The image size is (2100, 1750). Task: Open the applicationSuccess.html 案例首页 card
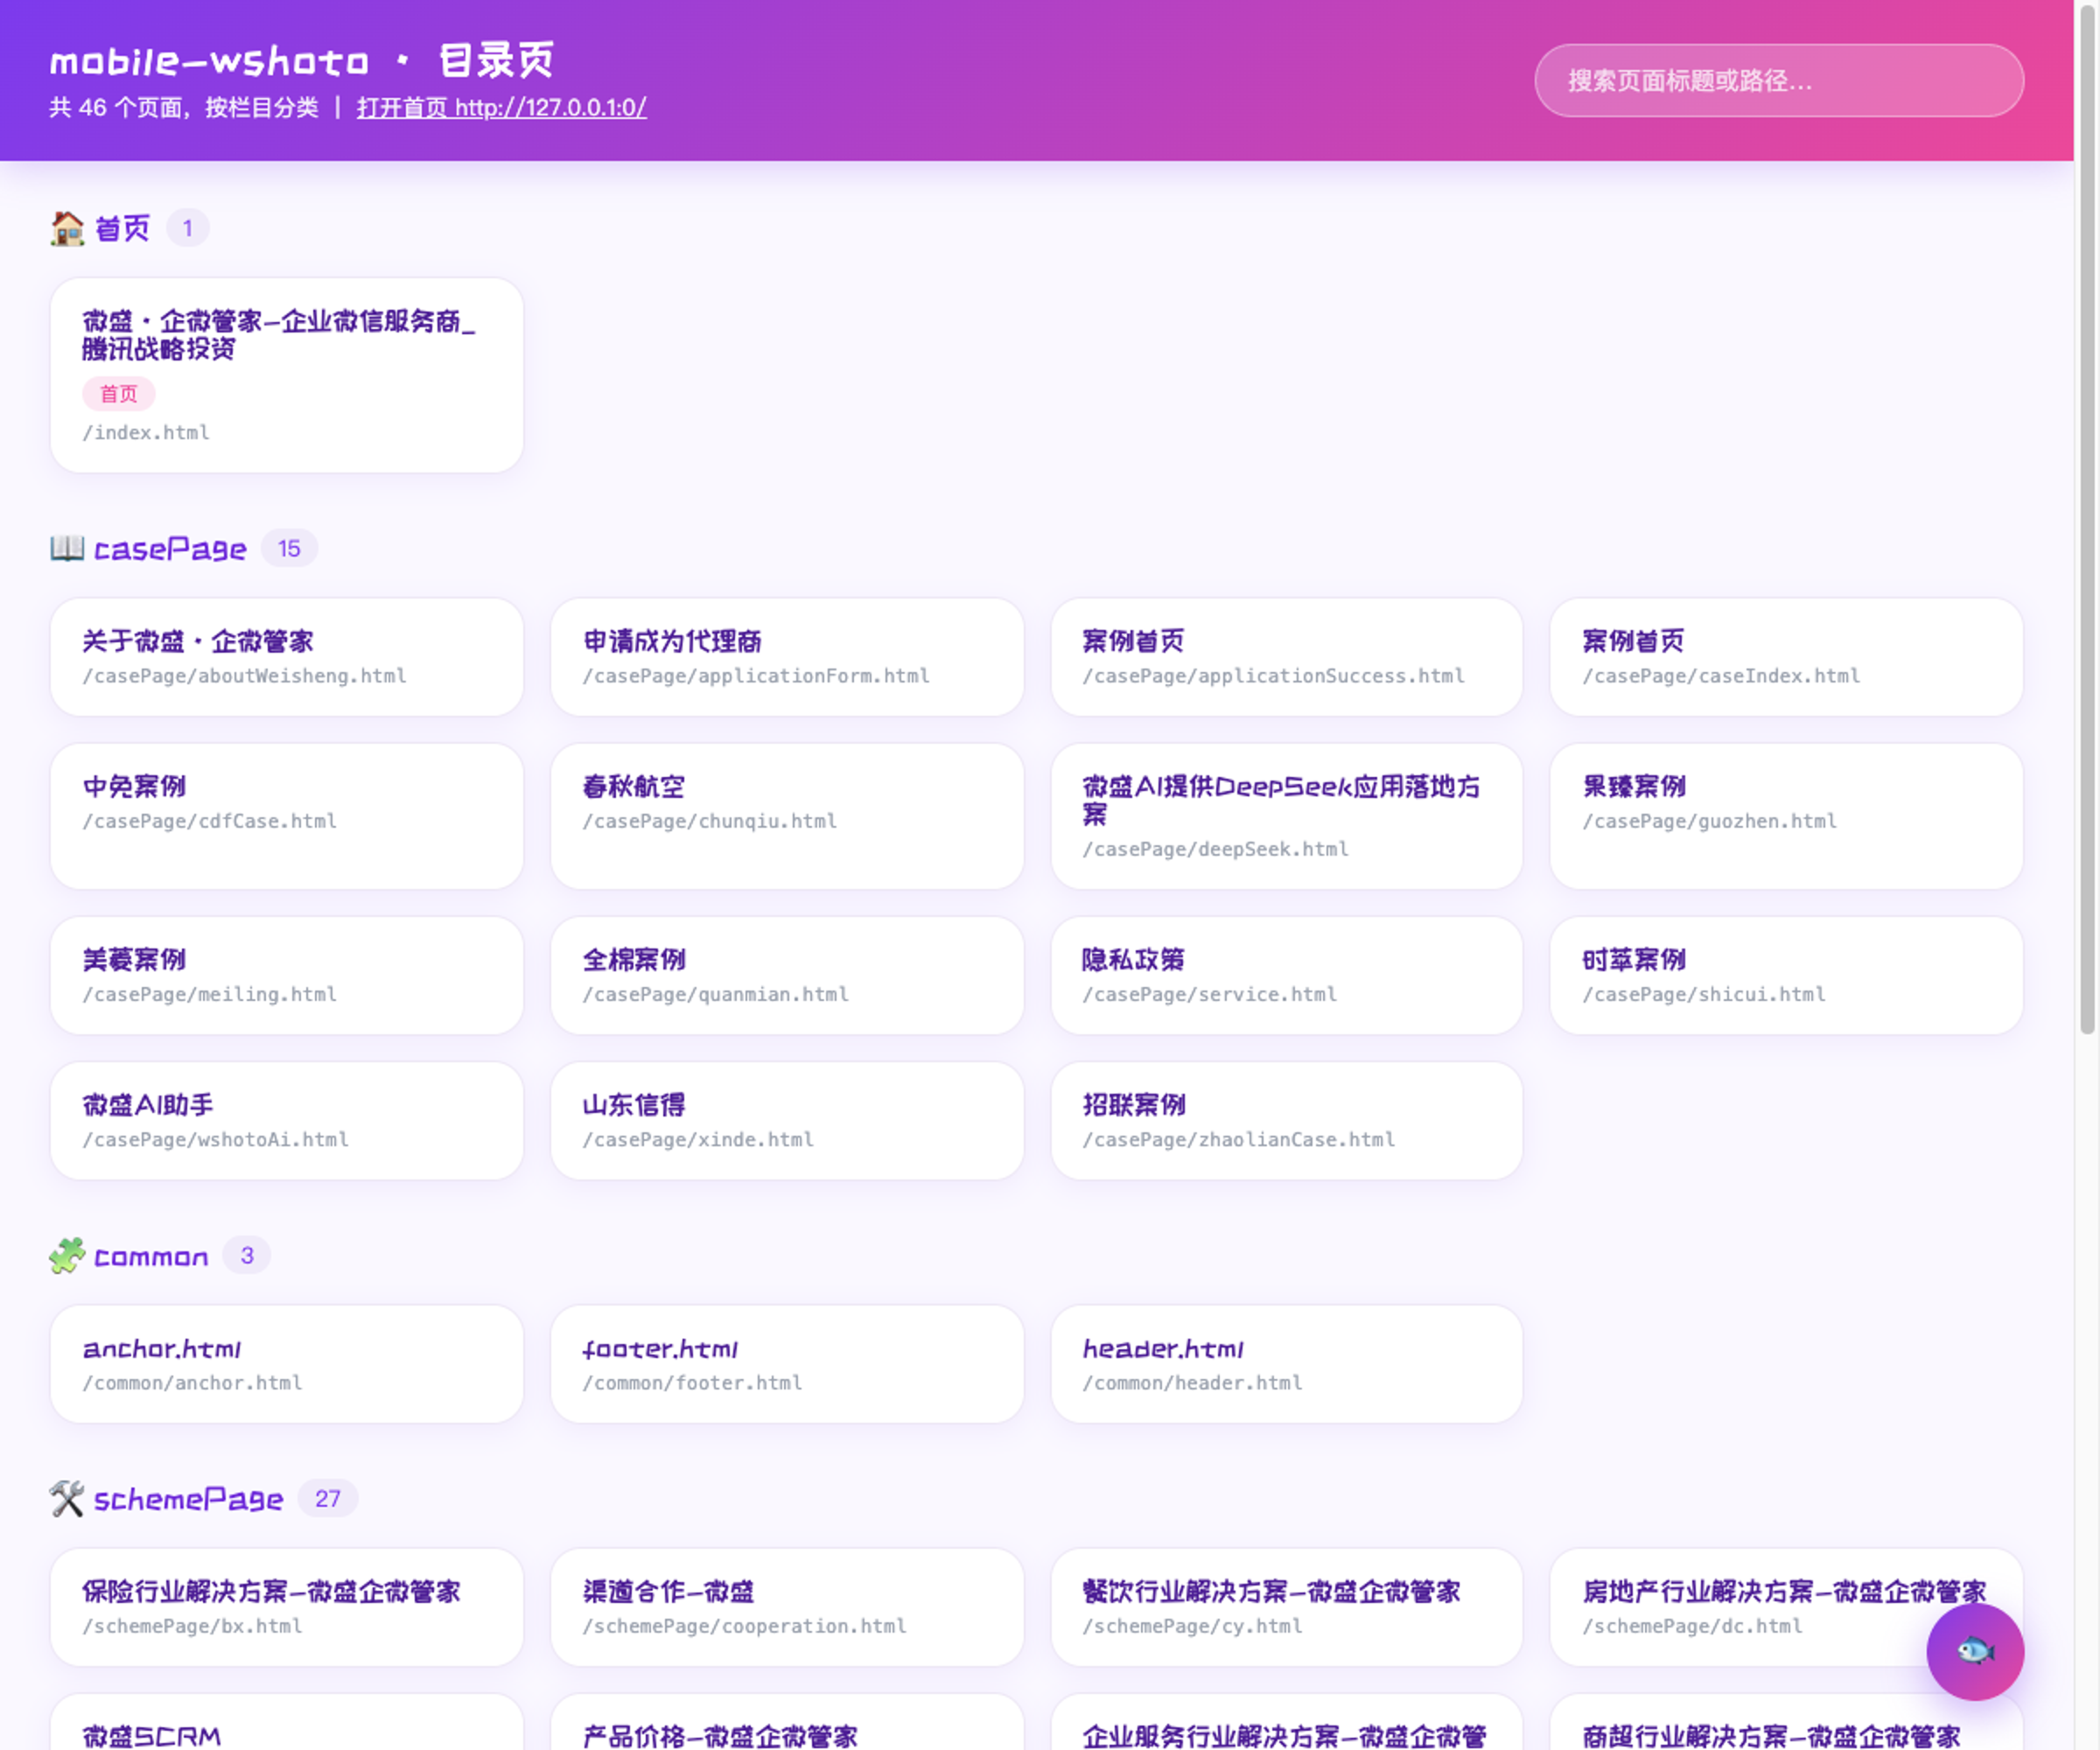tap(1287, 657)
